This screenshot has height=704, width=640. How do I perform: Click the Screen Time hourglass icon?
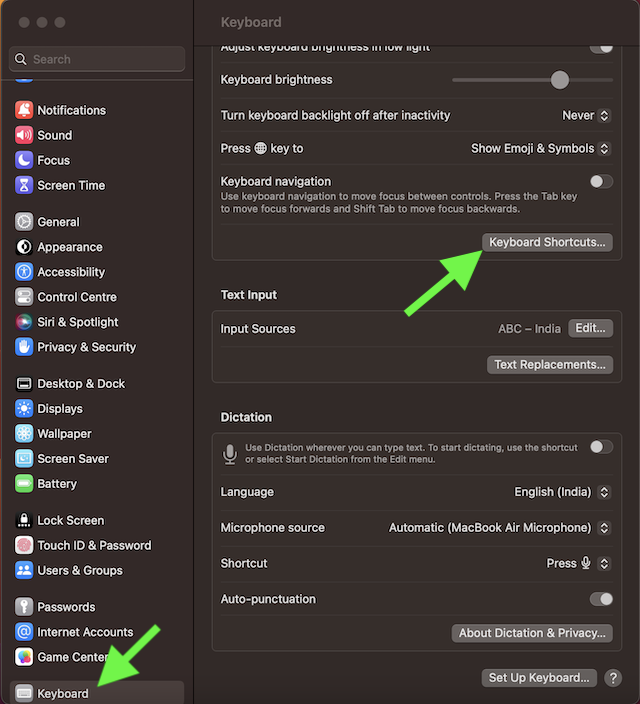tap(24, 185)
